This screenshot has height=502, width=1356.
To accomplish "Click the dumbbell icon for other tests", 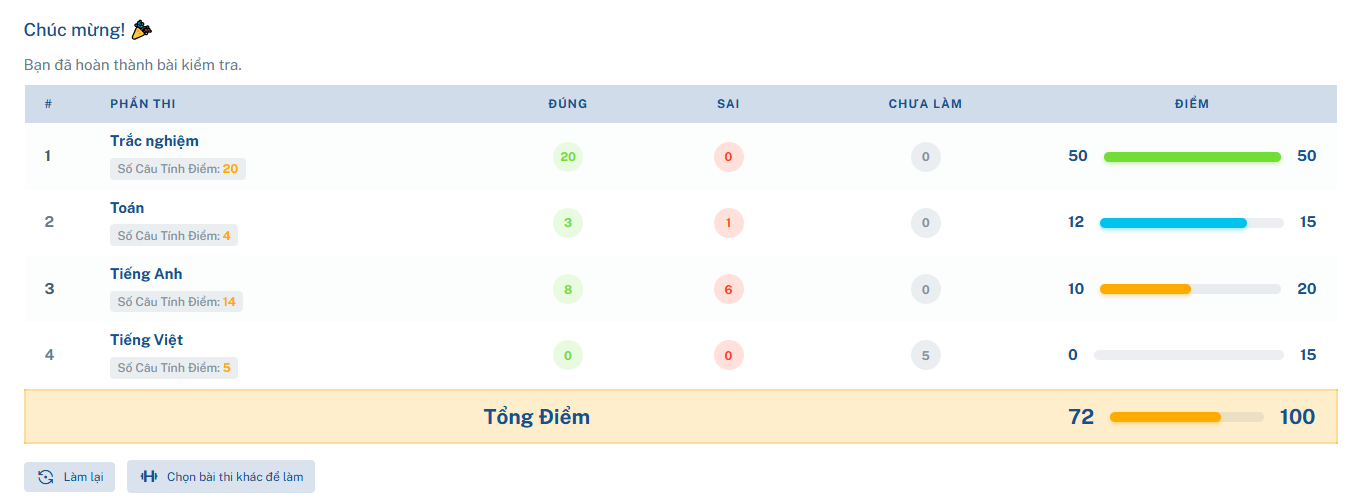I will click(x=149, y=477).
